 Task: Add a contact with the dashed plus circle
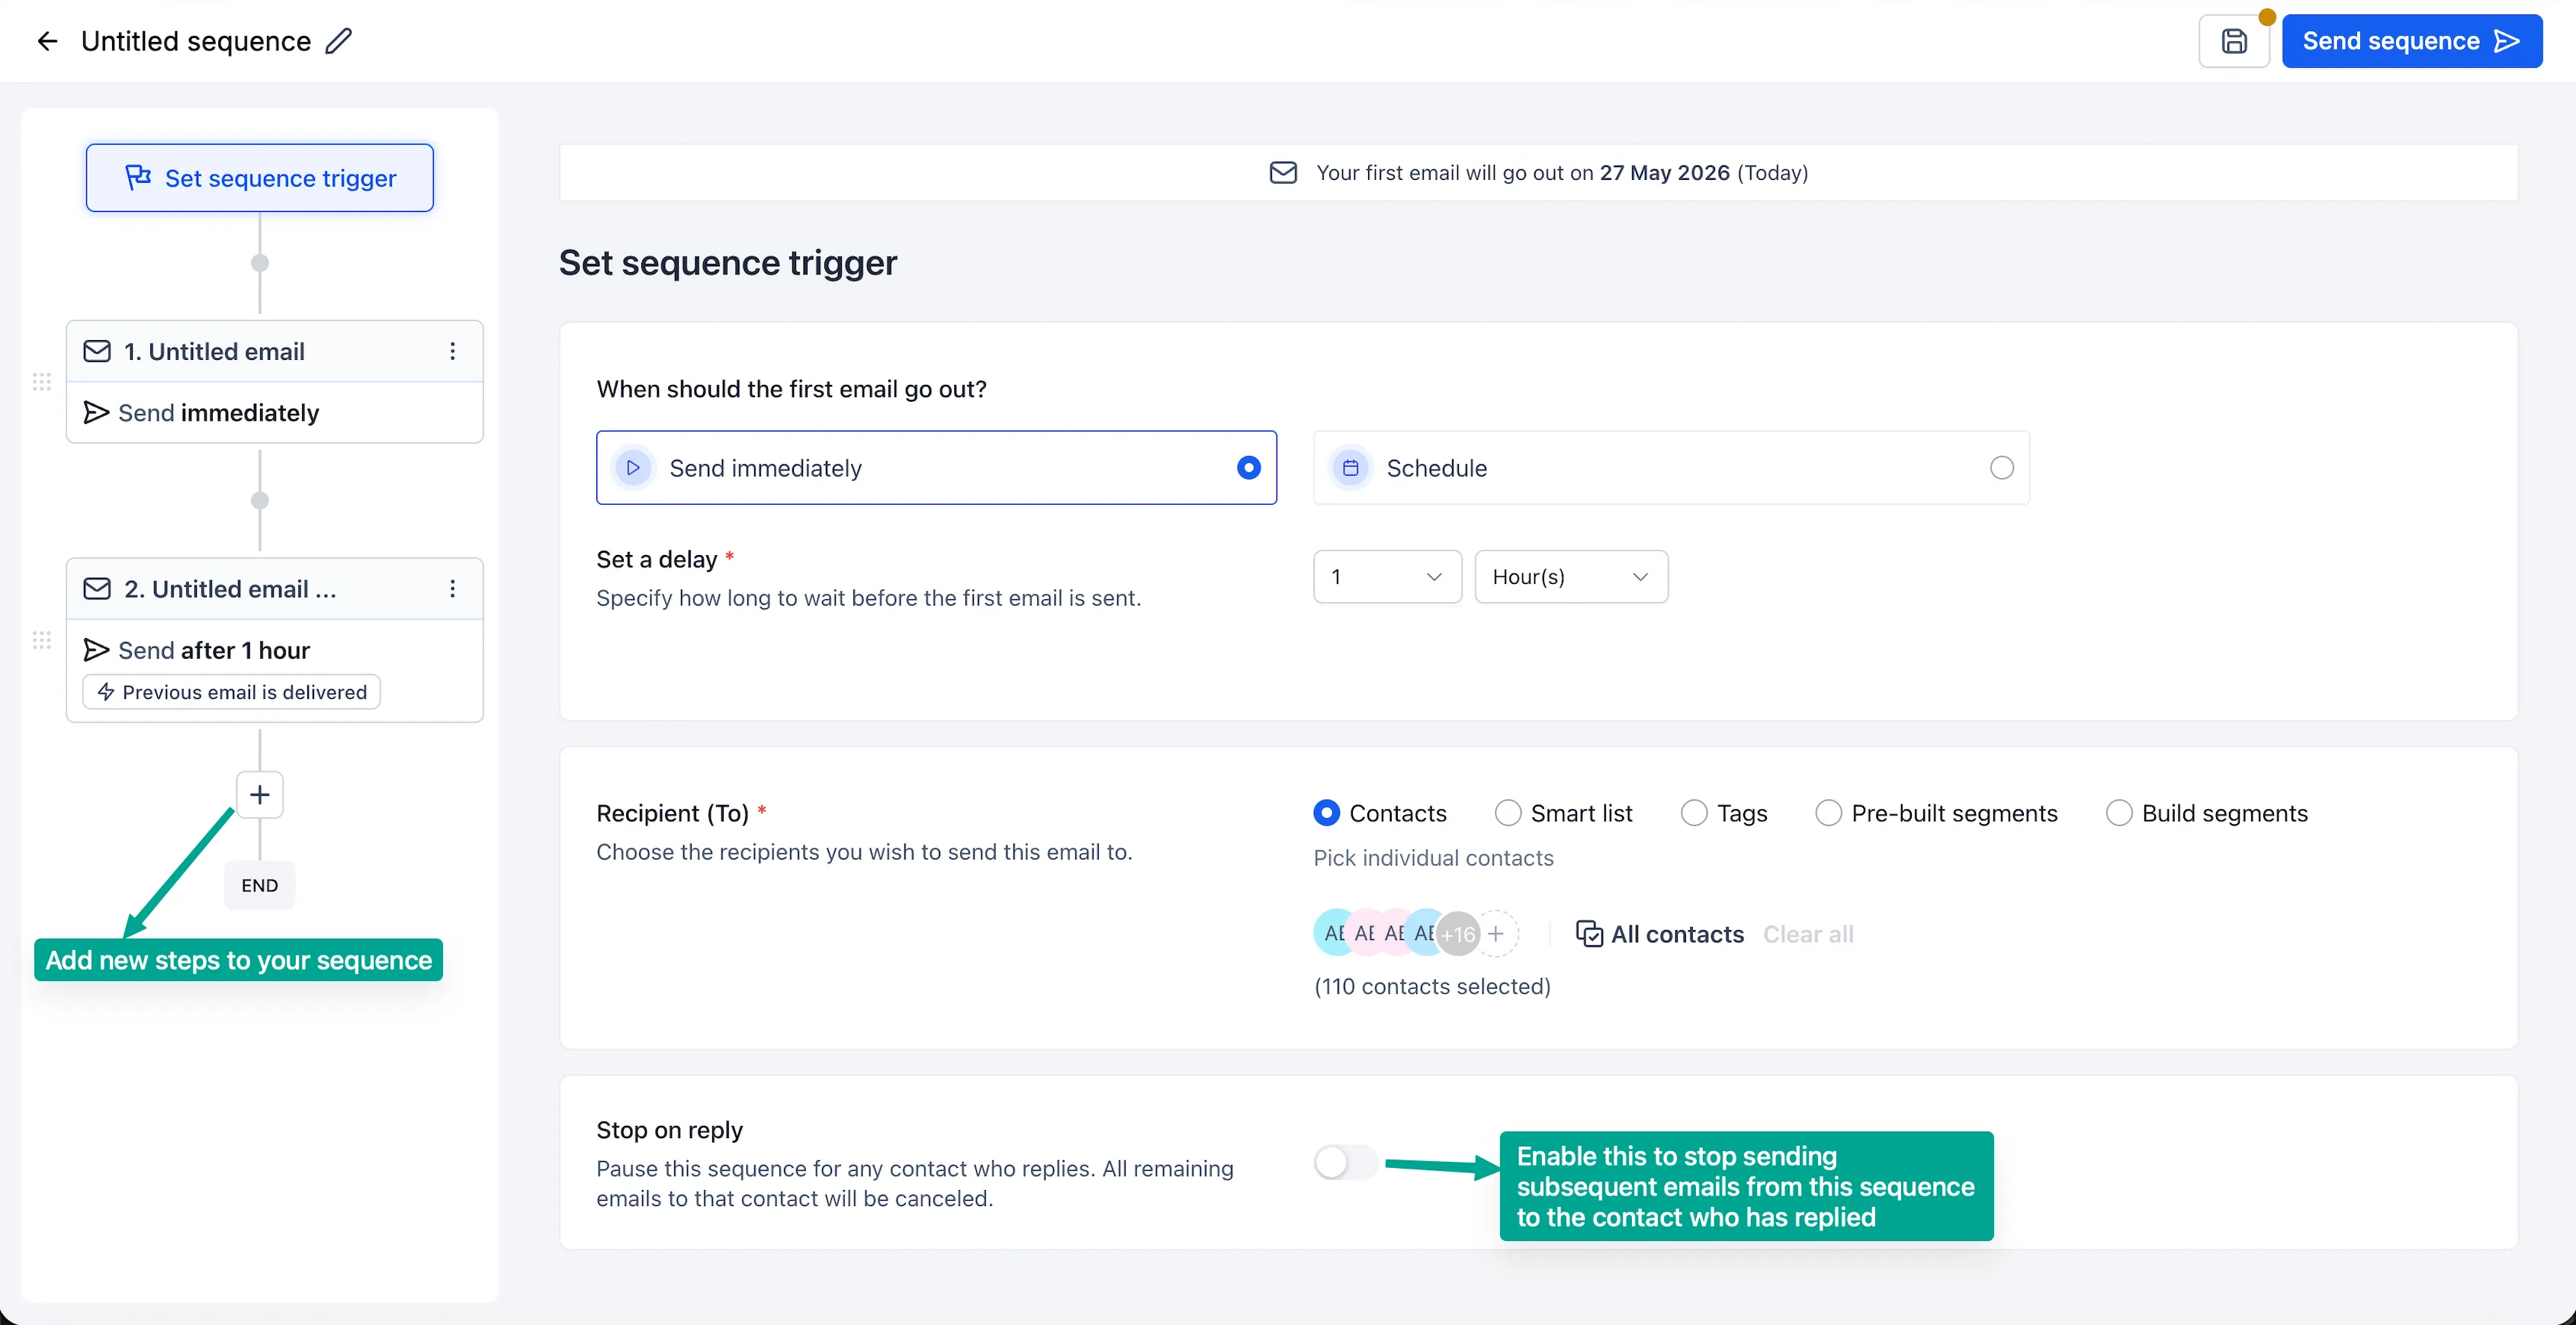pyautogui.click(x=1496, y=934)
